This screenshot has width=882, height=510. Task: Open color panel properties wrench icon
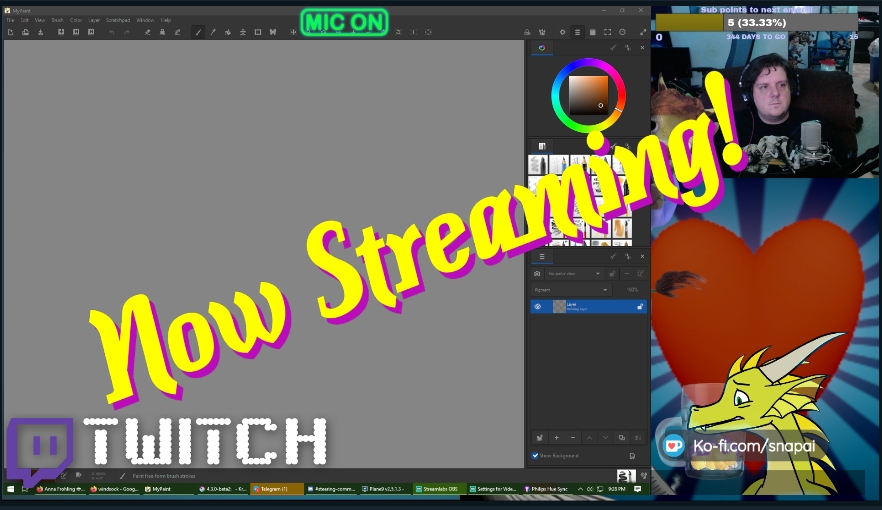click(613, 48)
